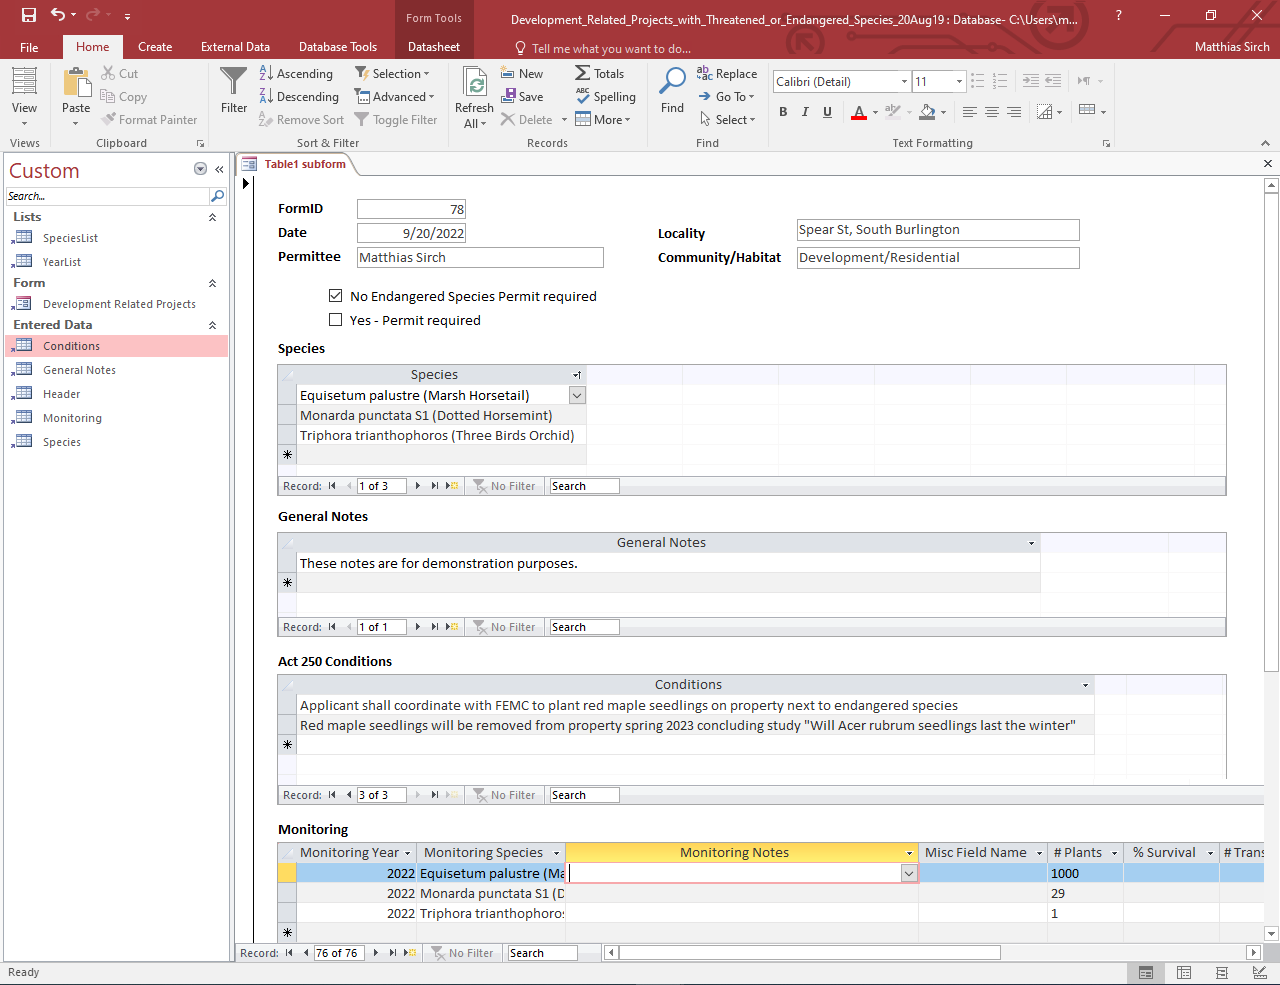Open the font color picker arrow
The height and width of the screenshot is (985, 1280).
875,112
